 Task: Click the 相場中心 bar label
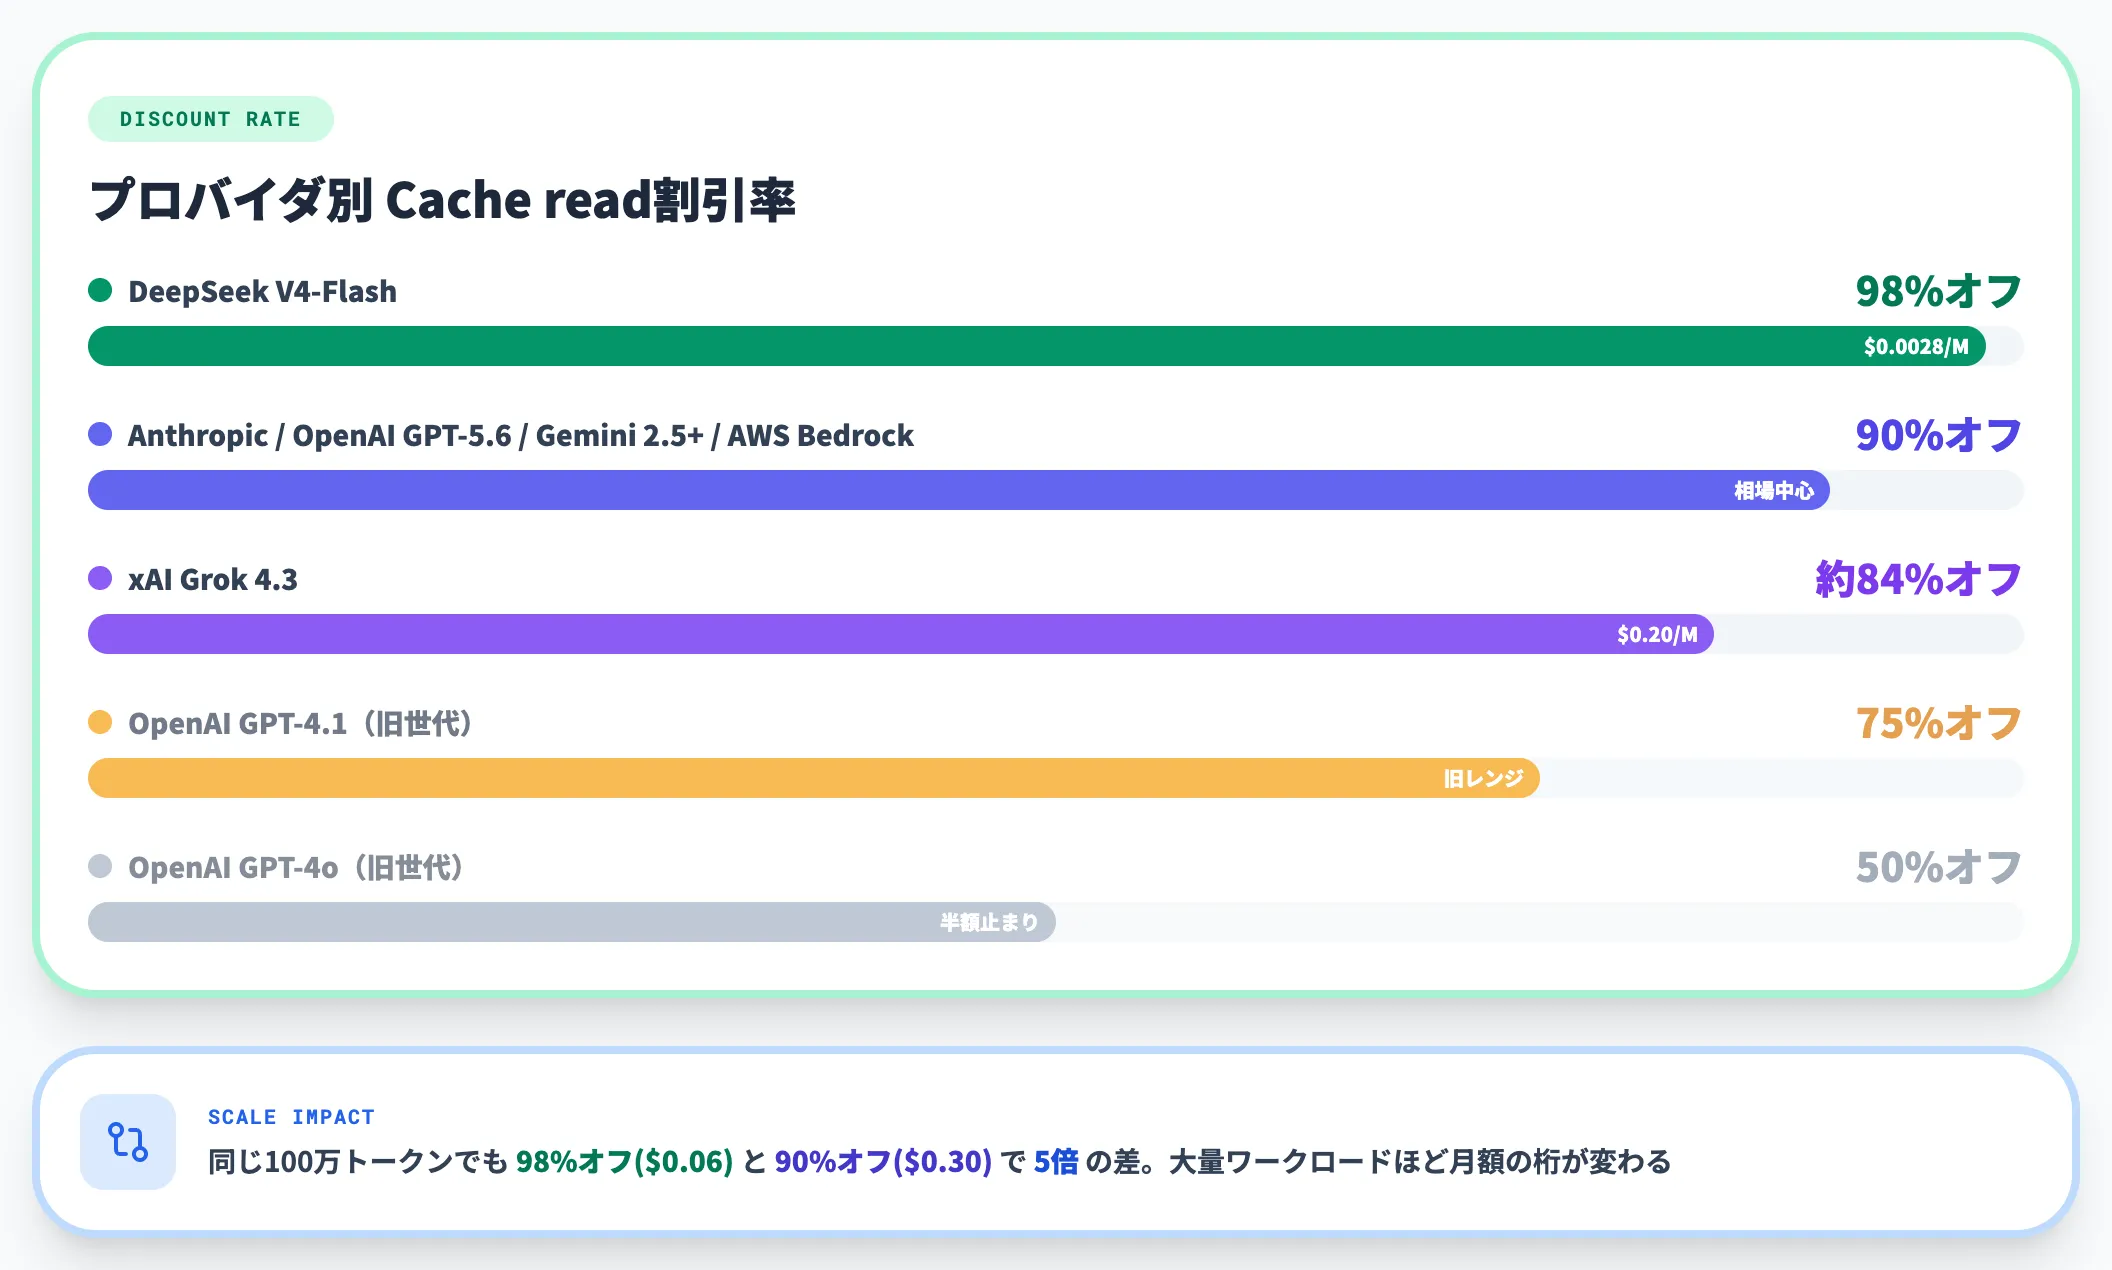coord(1774,491)
